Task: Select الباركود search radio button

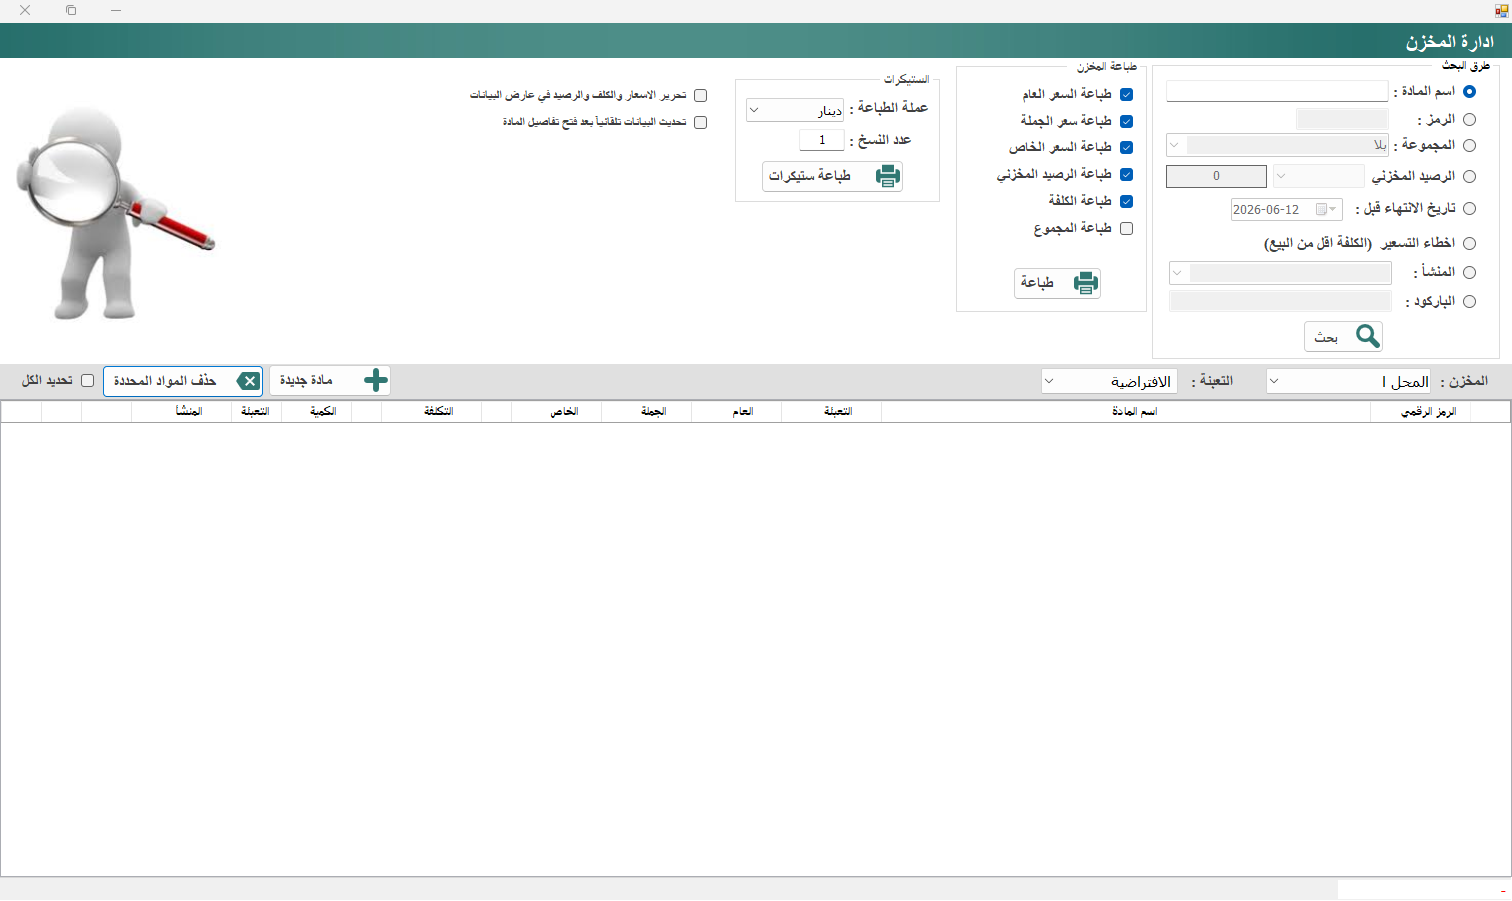Action: coord(1469,301)
